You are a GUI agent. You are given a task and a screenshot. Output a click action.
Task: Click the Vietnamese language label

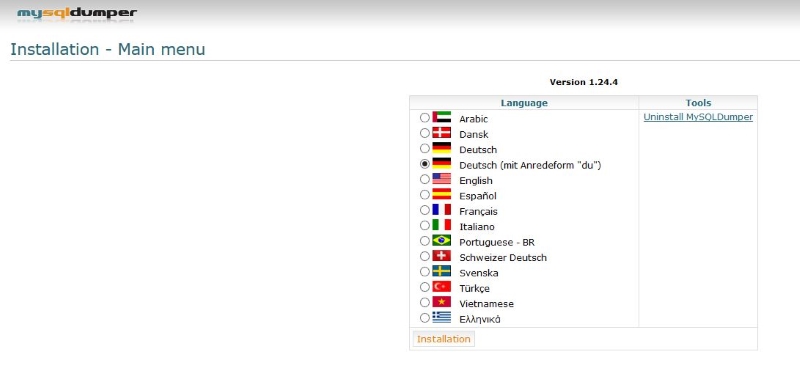coord(486,304)
